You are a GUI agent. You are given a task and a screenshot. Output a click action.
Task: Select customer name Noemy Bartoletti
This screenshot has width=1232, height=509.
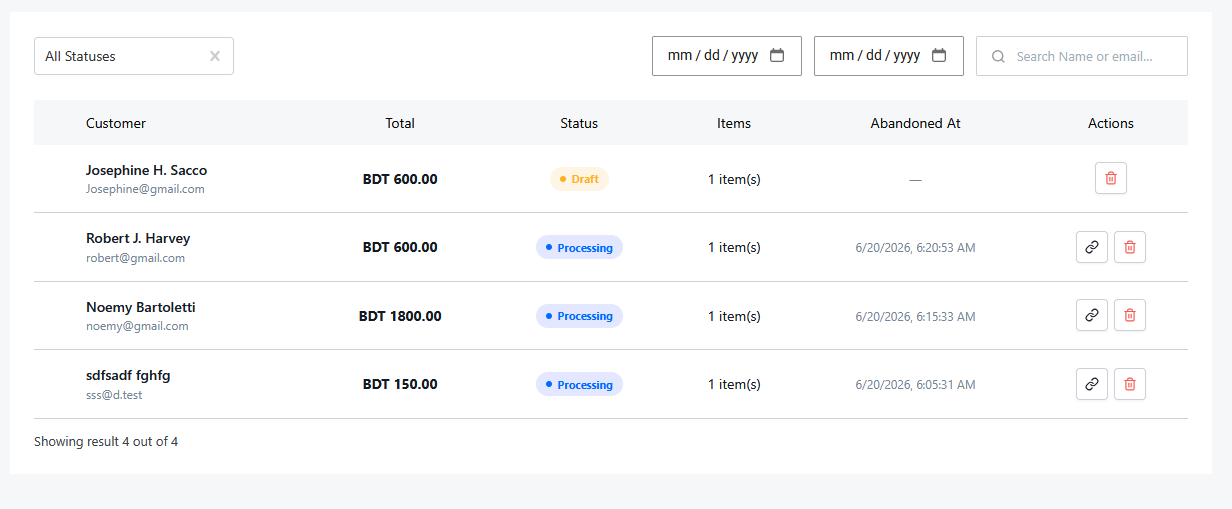[140, 307]
